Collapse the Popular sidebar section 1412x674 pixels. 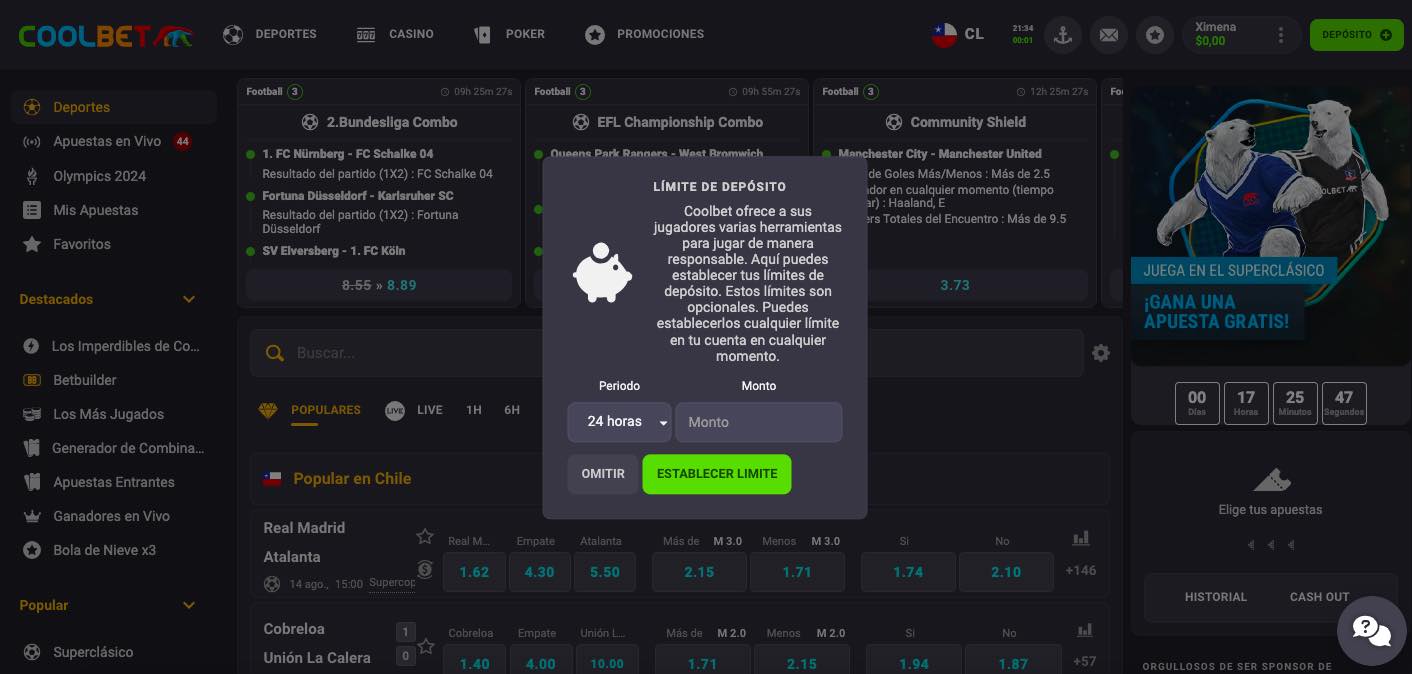point(189,605)
